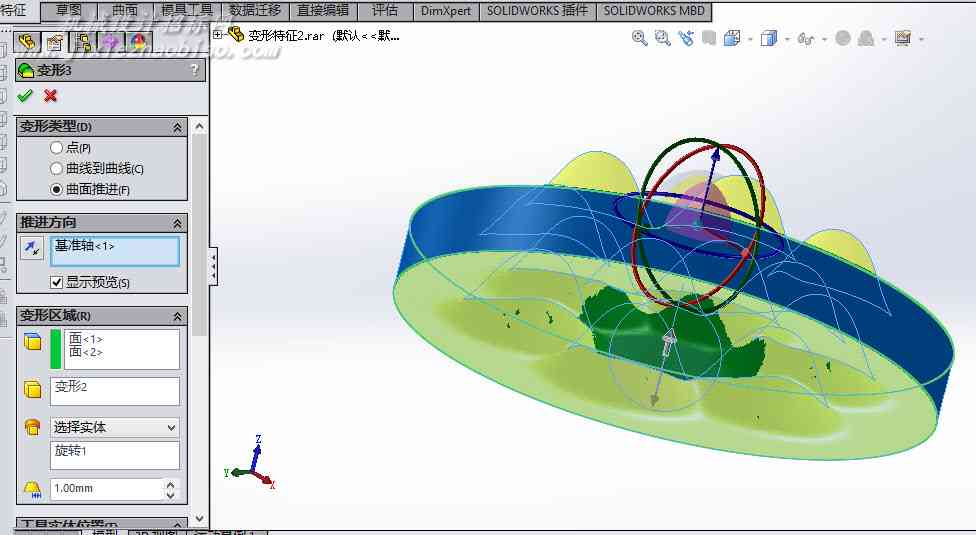Viewport: 976px width, 535px height.
Task: Switch to the 模具工具 tab
Action: tap(187, 11)
